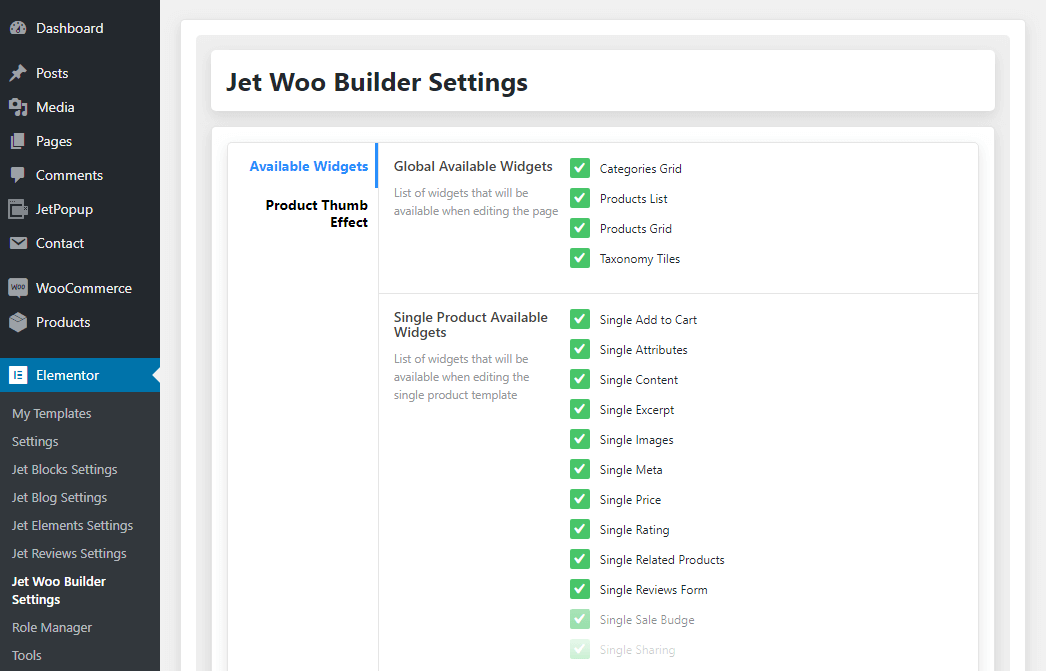
Task: Toggle the Single Attributes checkbox
Action: click(x=580, y=349)
